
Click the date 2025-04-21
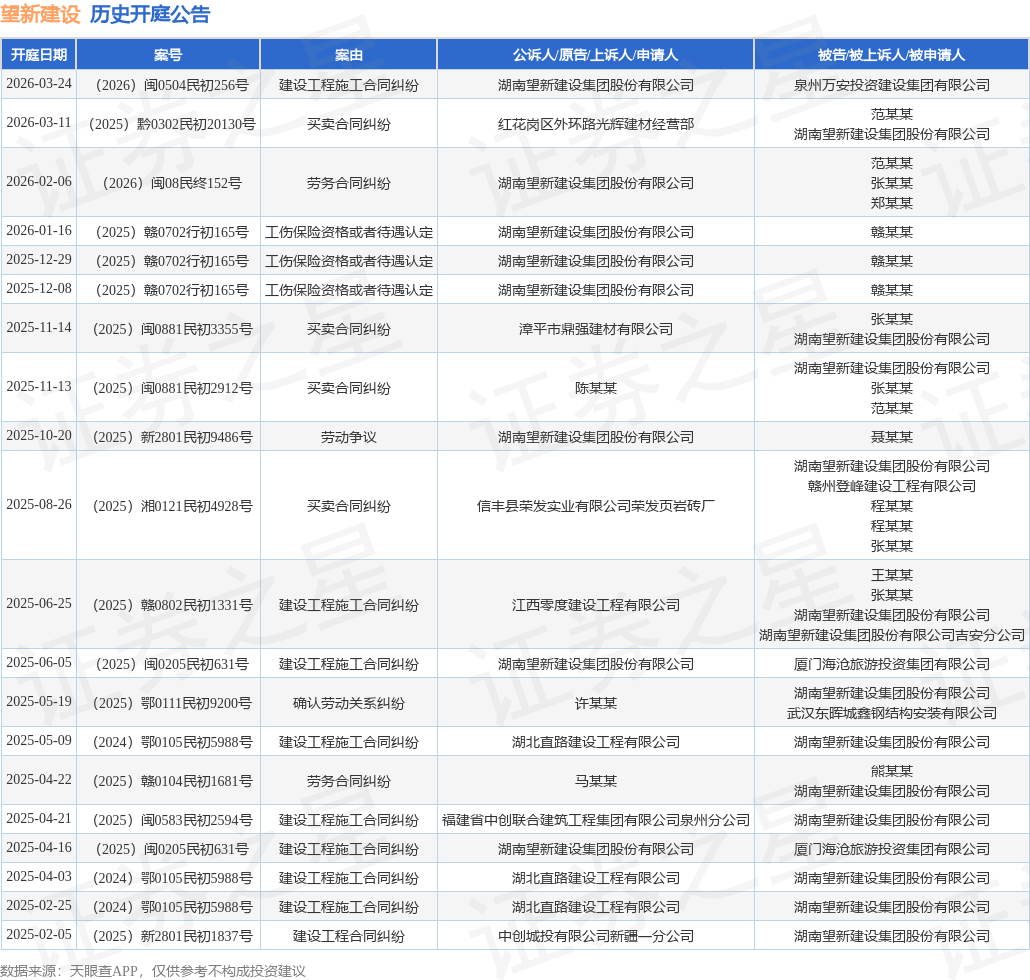click(x=39, y=818)
